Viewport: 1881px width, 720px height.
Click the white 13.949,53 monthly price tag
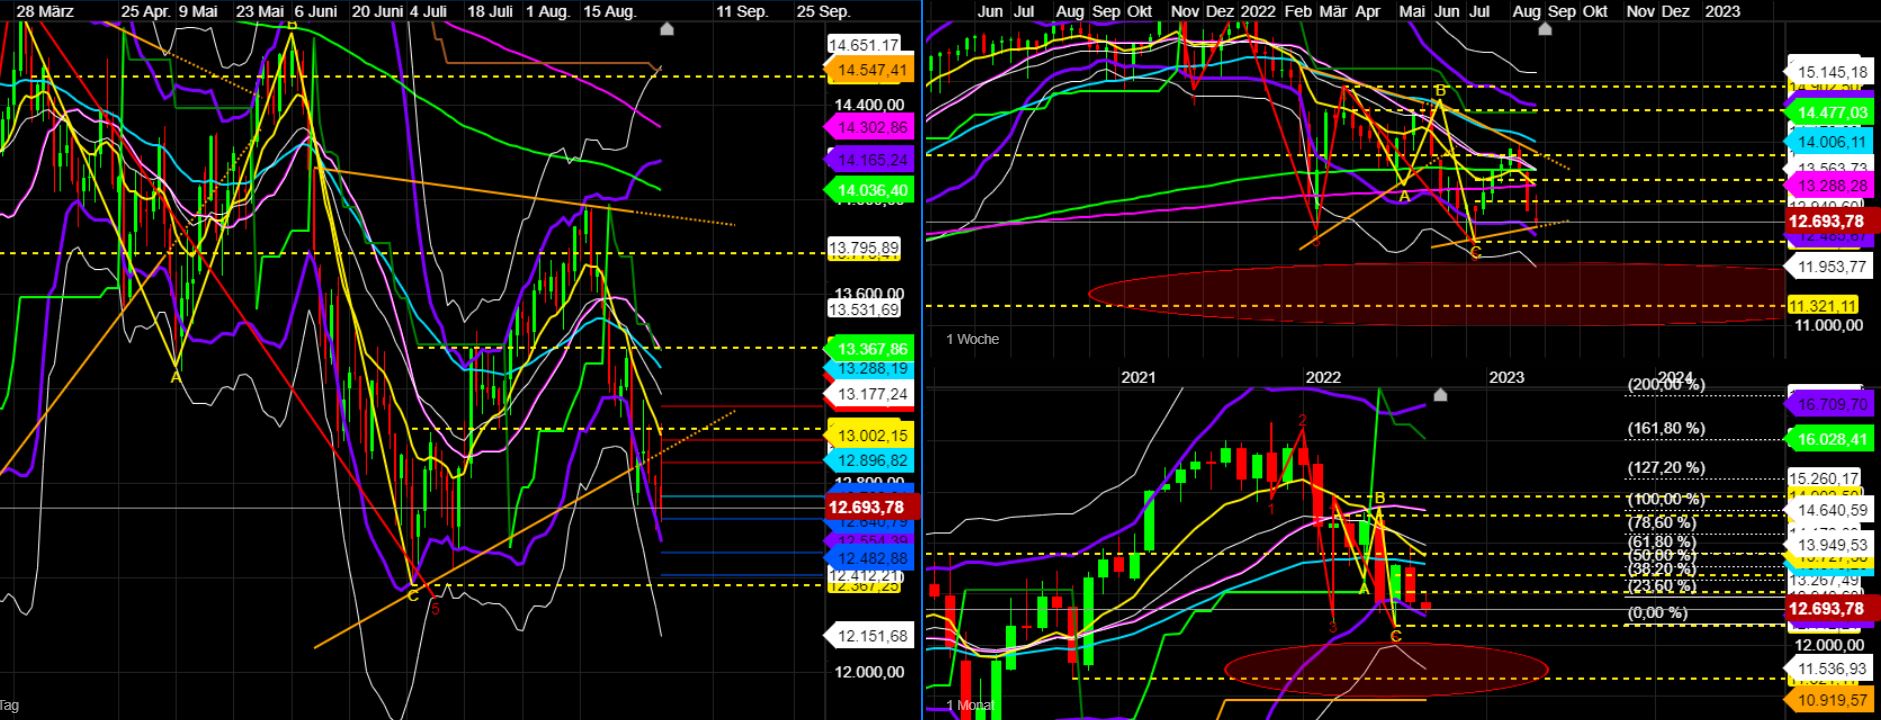click(1830, 544)
